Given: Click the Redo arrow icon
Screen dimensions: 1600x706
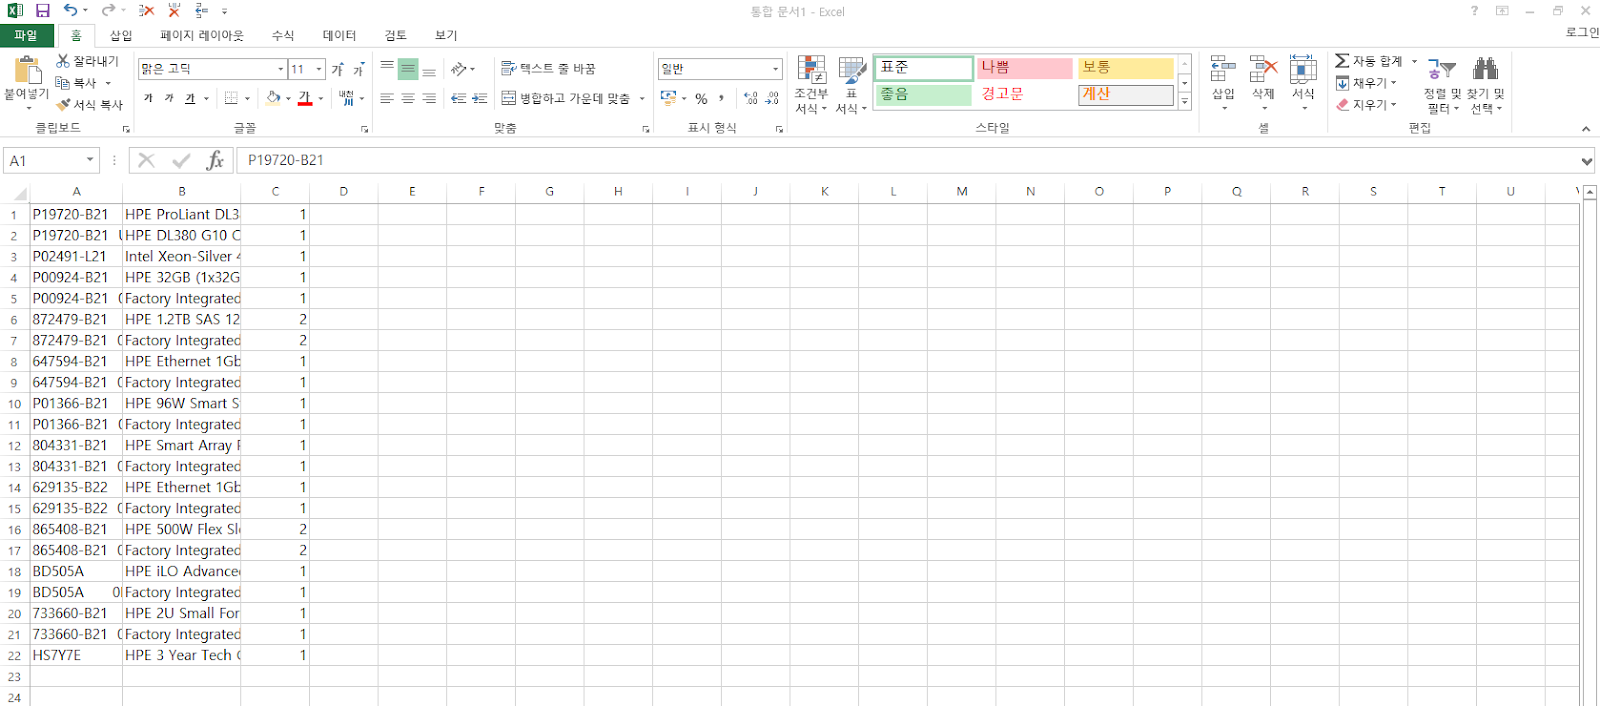Looking at the screenshot, I should coord(107,10).
